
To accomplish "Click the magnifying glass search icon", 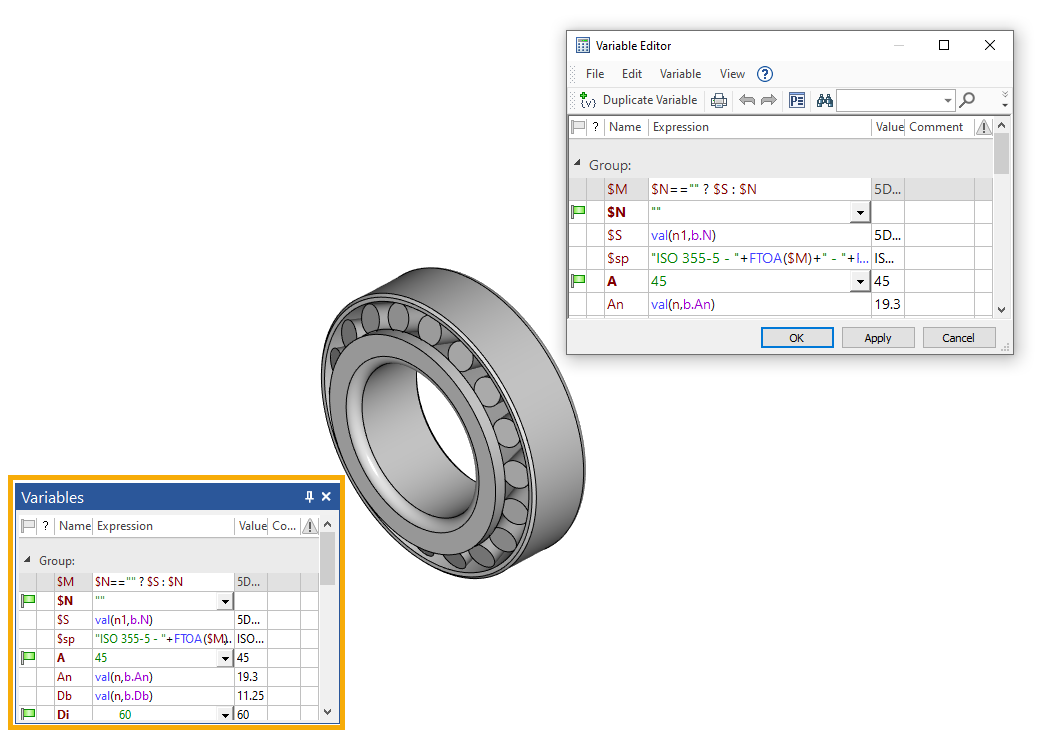I will click(x=967, y=100).
